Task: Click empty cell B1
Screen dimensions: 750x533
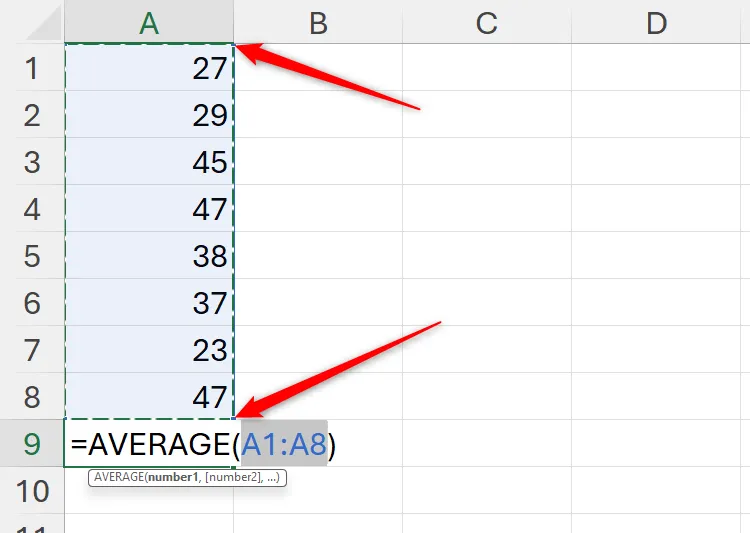Action: pos(318,67)
